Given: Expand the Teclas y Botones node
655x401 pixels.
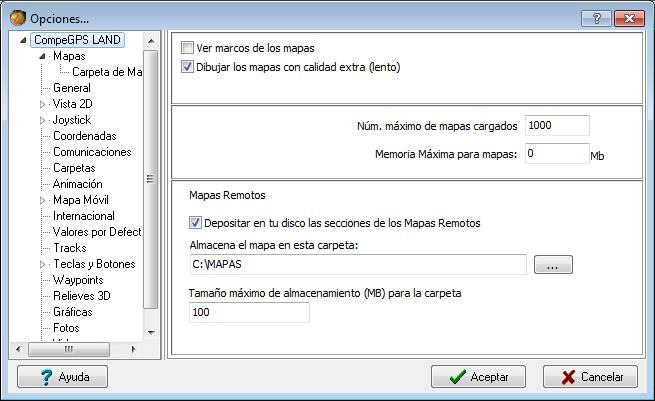Looking at the screenshot, I should click(42, 264).
